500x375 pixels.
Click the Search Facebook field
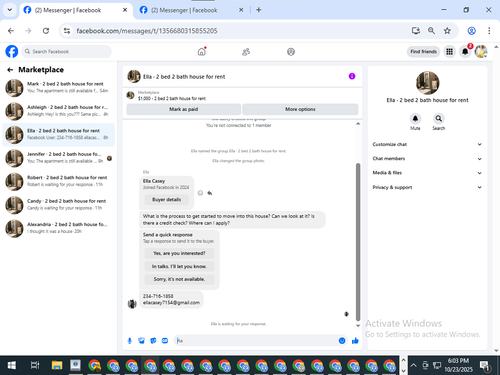pyautogui.click(x=67, y=52)
